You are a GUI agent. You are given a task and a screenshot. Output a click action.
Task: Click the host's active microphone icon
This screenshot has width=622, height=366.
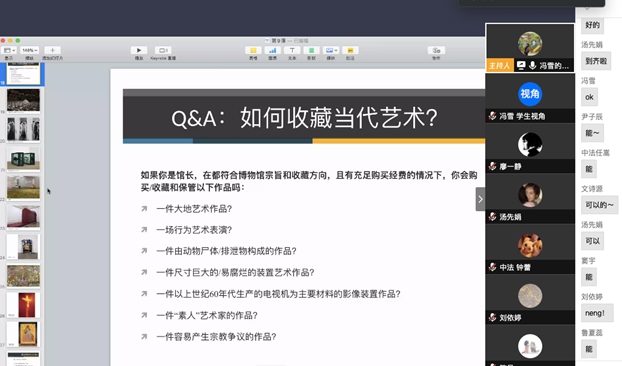coord(532,65)
